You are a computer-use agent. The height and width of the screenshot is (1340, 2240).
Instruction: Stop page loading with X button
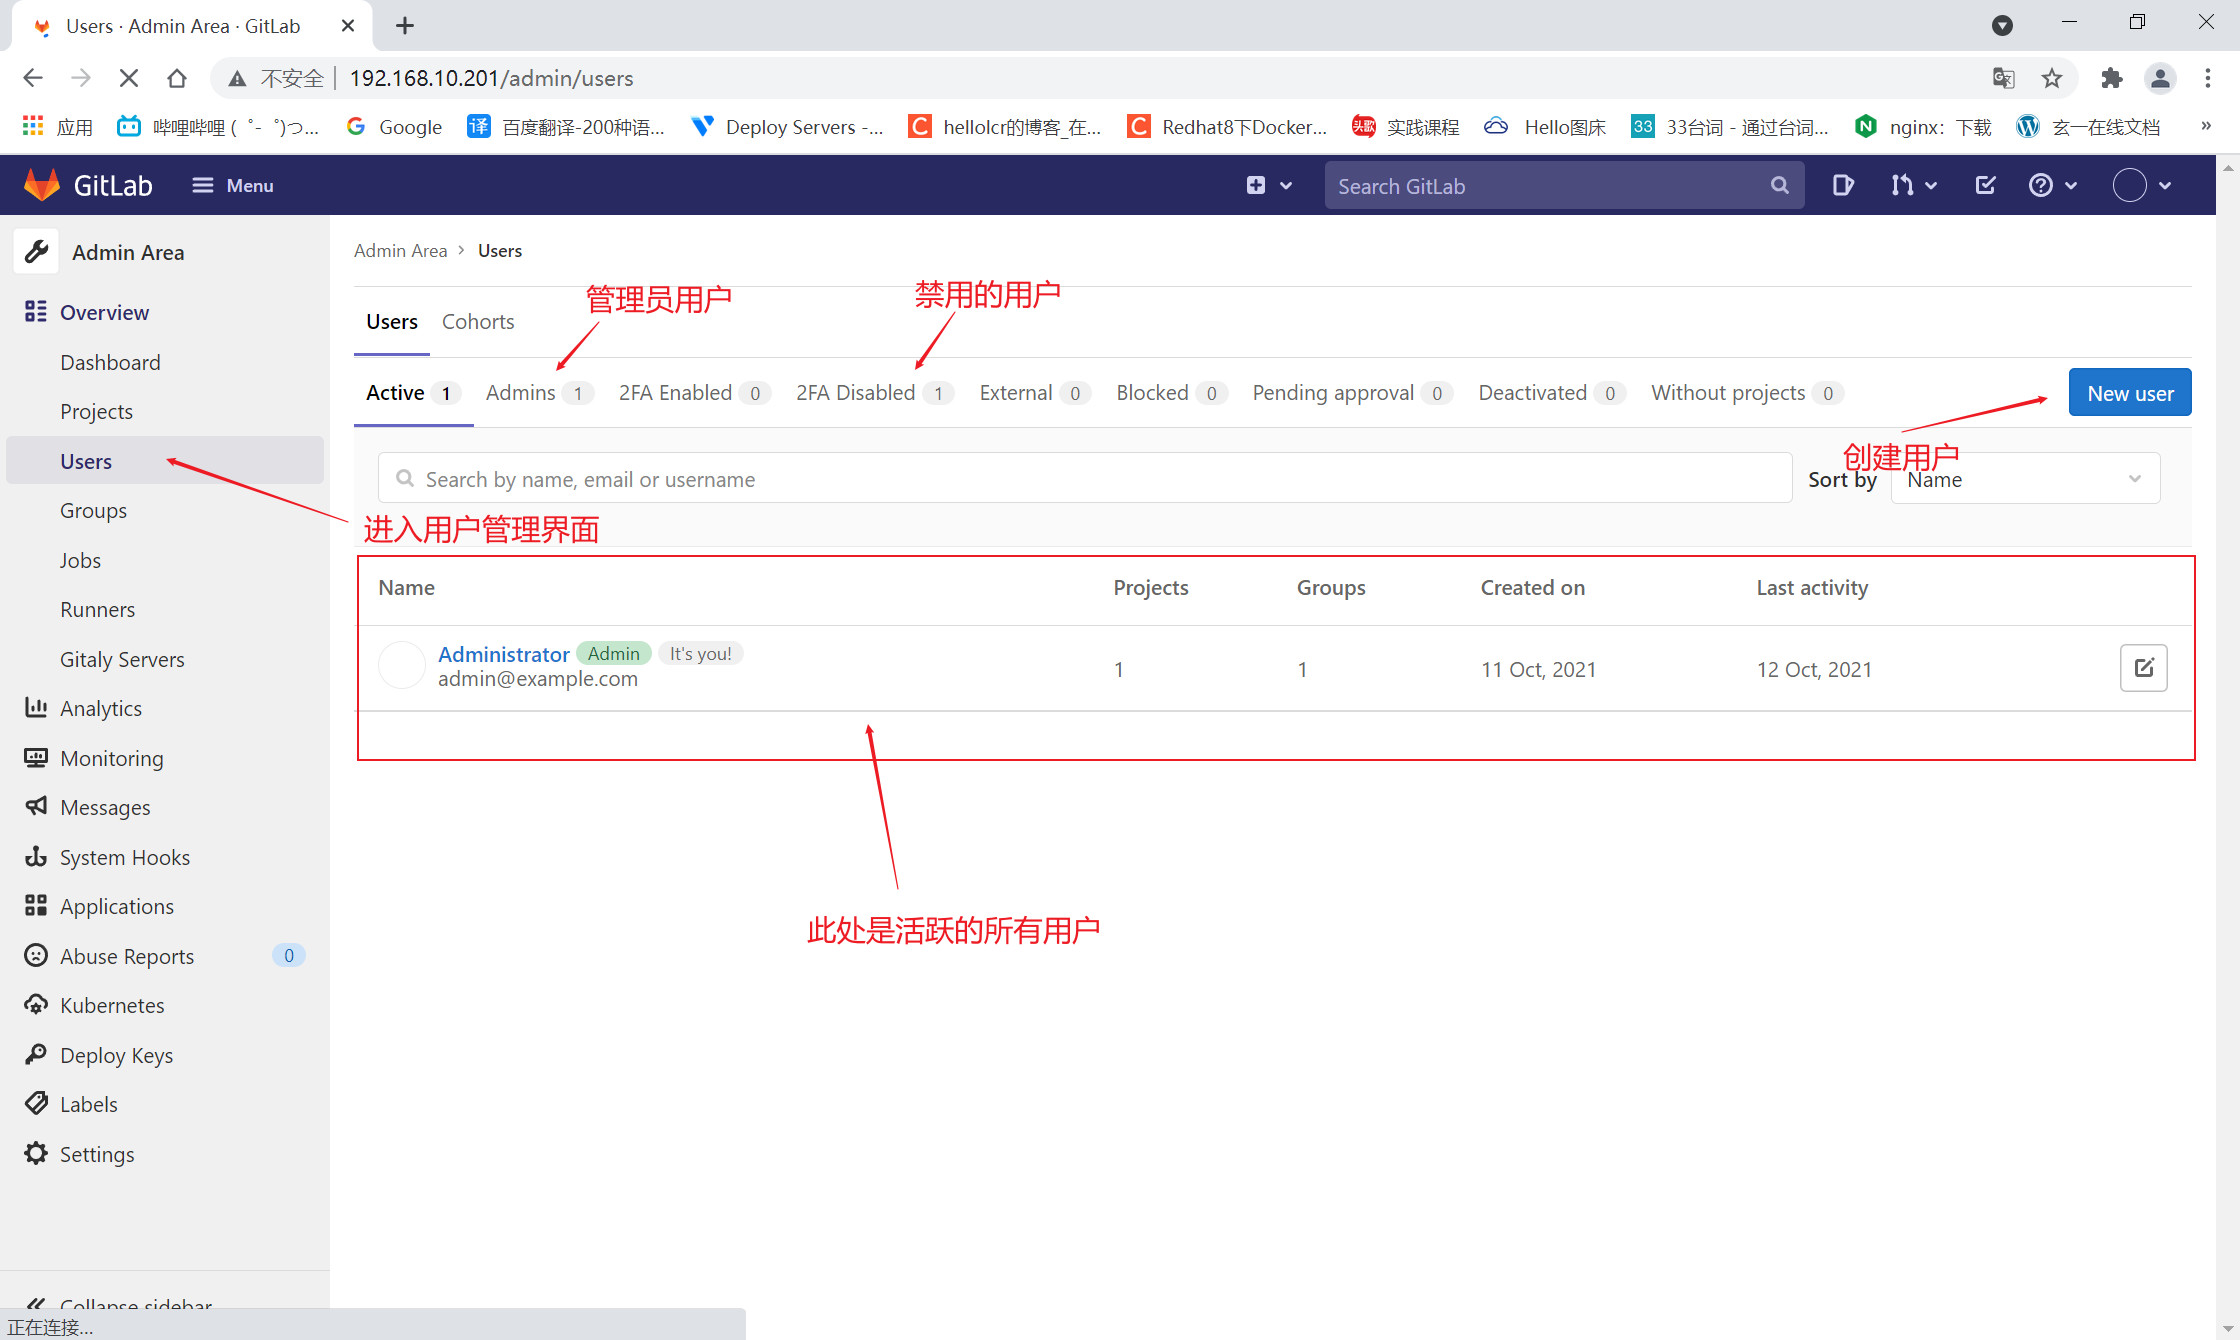(x=128, y=78)
